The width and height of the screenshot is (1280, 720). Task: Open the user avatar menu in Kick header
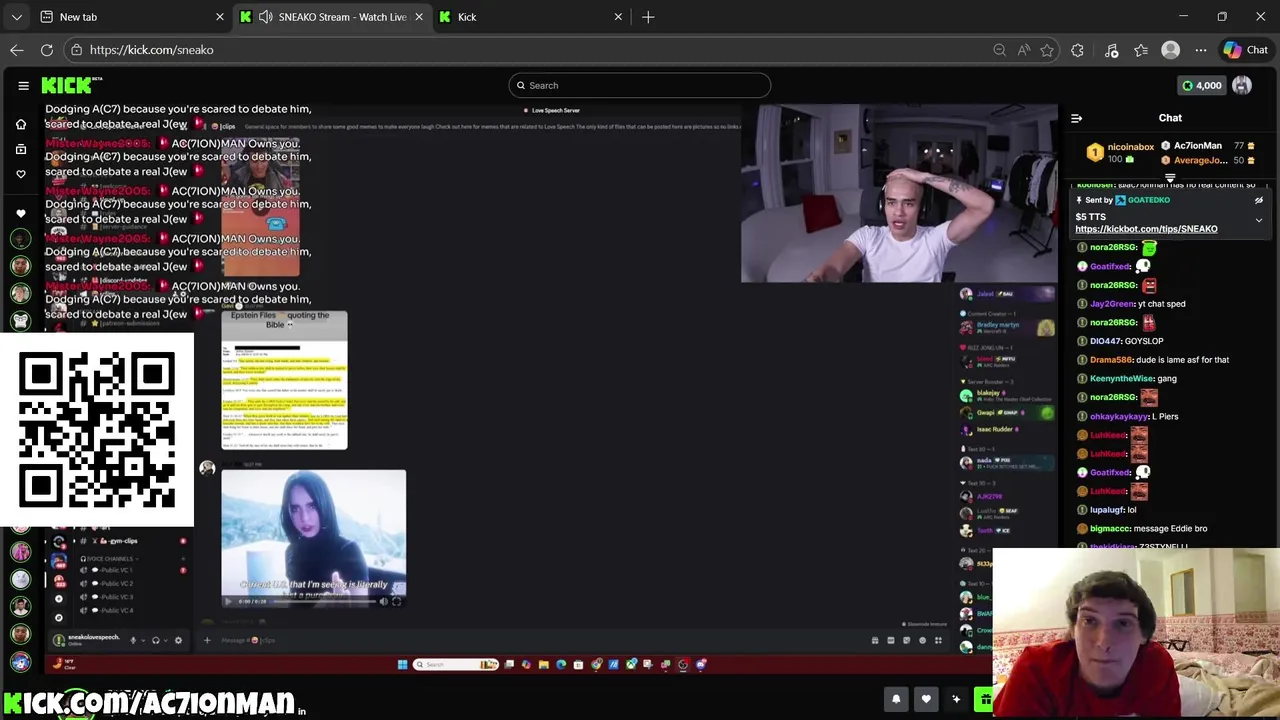(1242, 85)
